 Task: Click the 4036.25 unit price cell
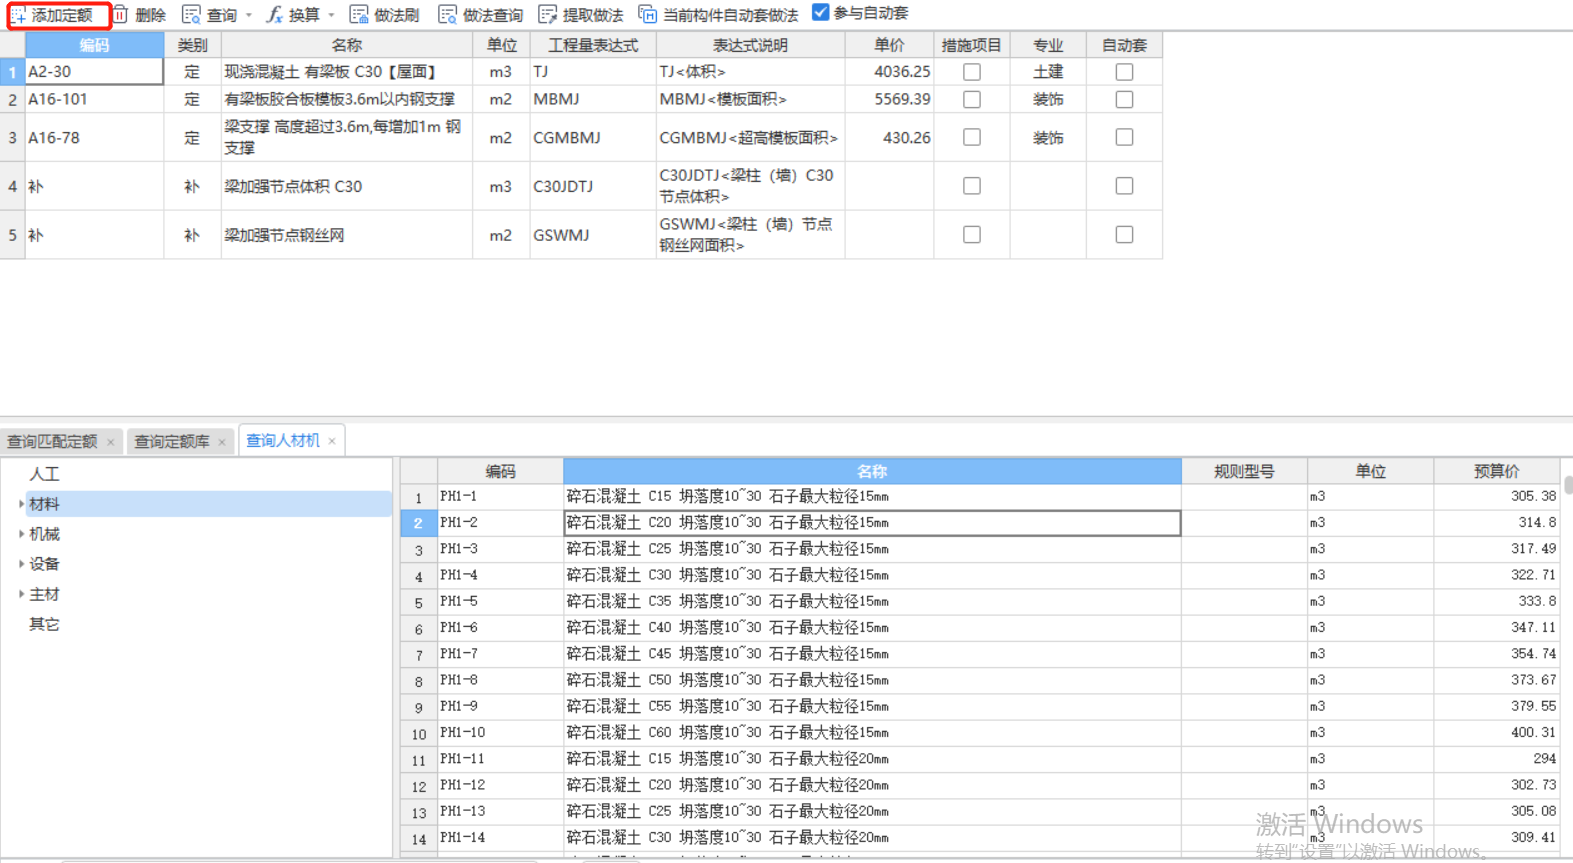[889, 72]
